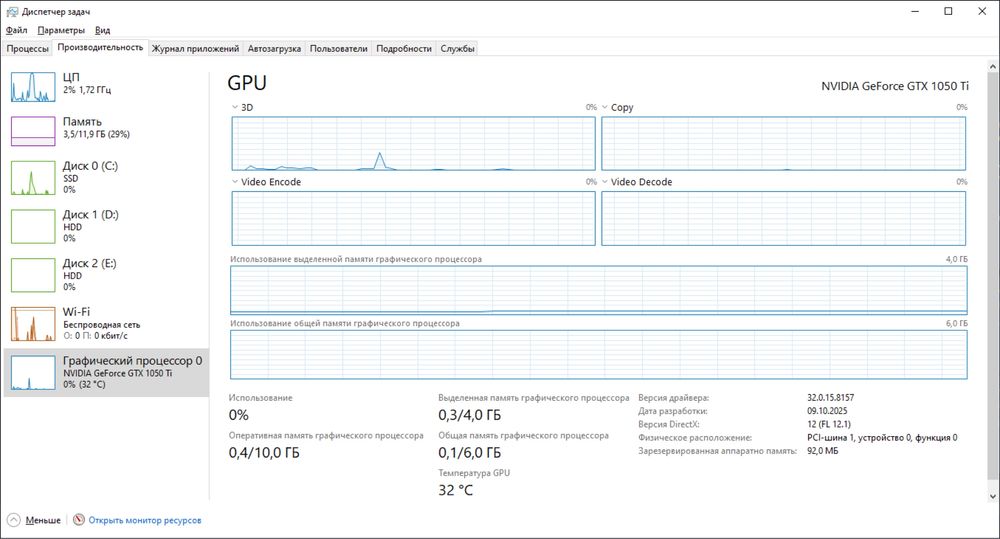Select the Memory usage mini graph
Viewport: 1000px width, 539px height.
click(34, 132)
